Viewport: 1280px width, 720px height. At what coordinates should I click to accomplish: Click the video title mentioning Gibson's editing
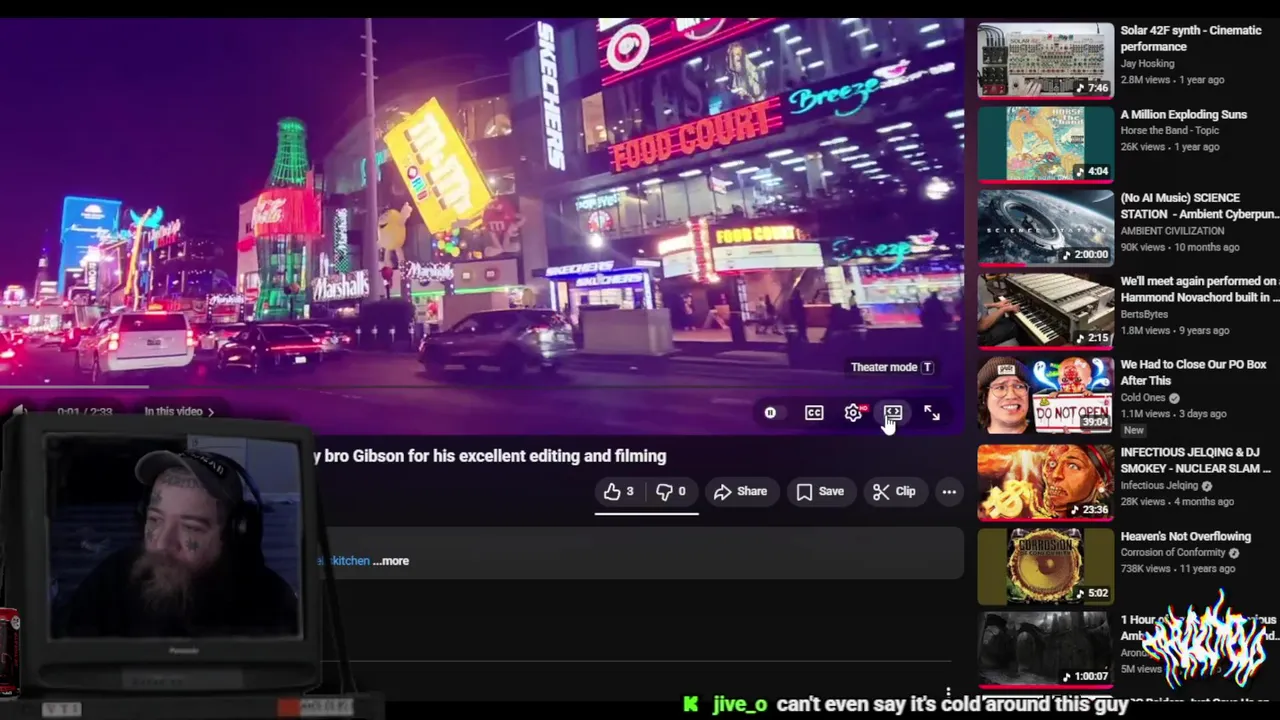(489, 456)
